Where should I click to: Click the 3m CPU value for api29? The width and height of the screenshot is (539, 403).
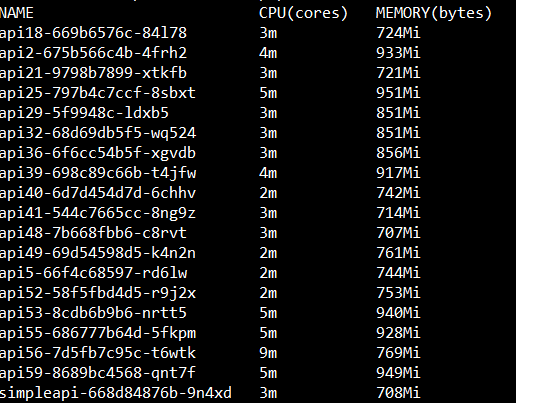click(x=268, y=113)
